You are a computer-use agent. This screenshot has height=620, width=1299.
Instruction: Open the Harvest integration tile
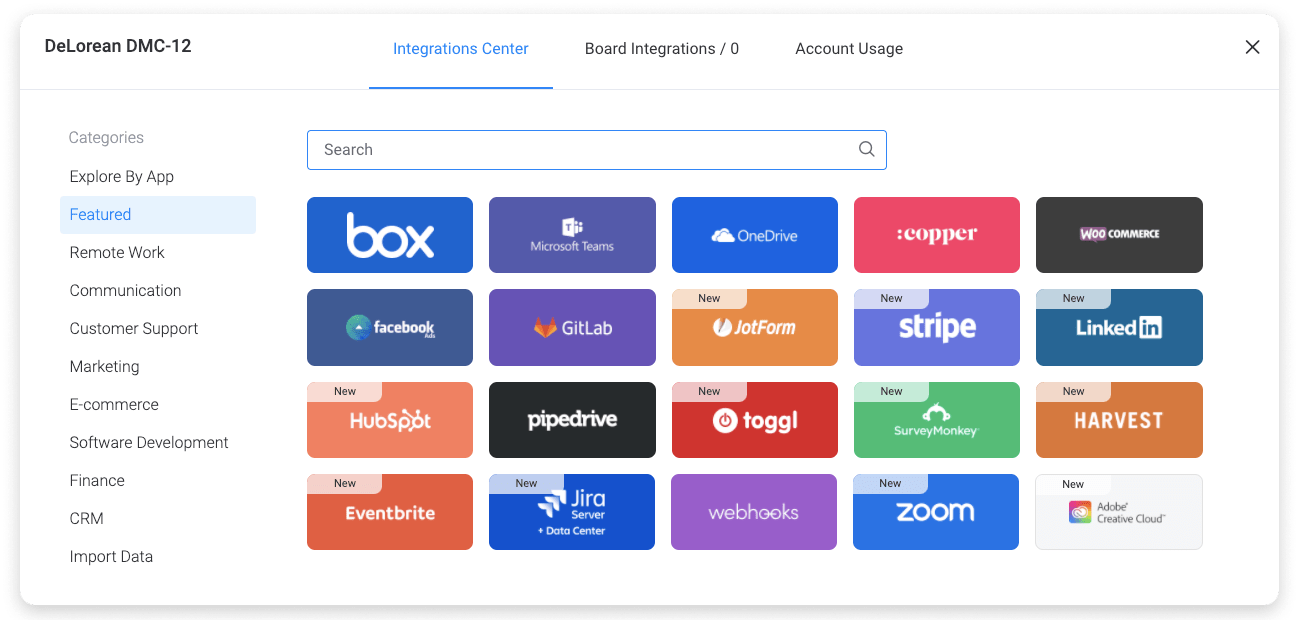[x=1119, y=420]
